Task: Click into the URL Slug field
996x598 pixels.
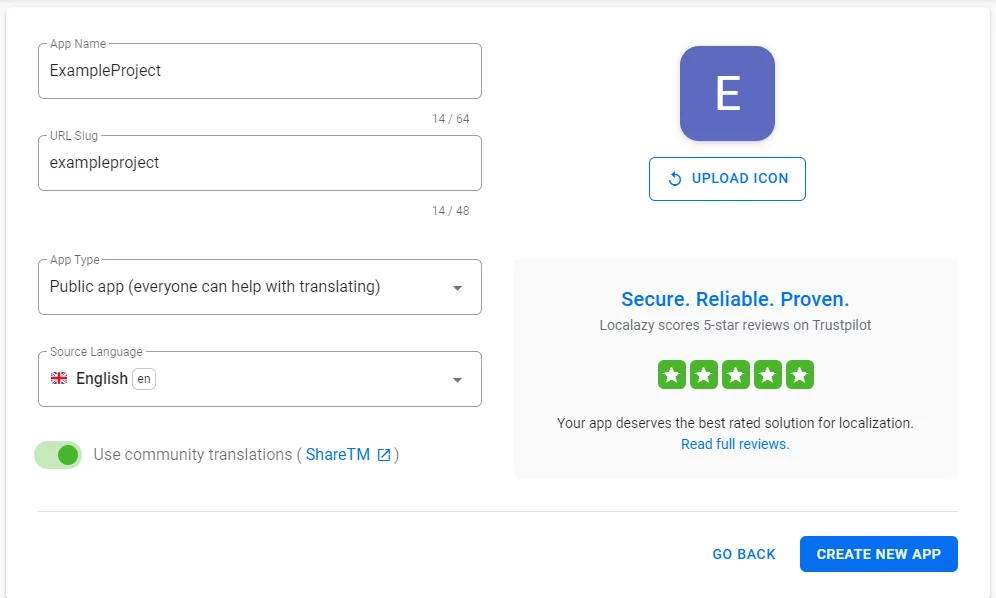Action: [x=259, y=163]
